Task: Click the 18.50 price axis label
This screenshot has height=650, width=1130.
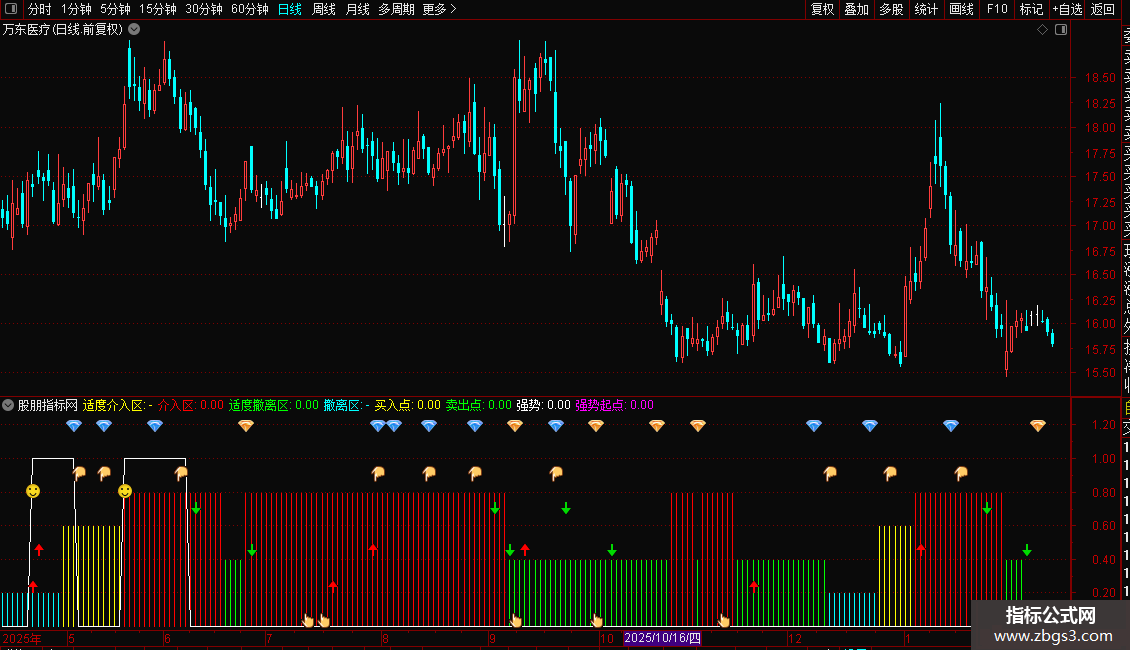Action: 1100,78
